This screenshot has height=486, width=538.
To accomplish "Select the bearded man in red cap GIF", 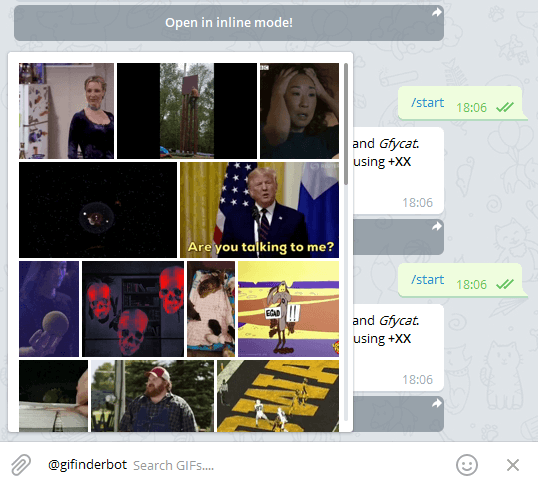I will [152, 396].
